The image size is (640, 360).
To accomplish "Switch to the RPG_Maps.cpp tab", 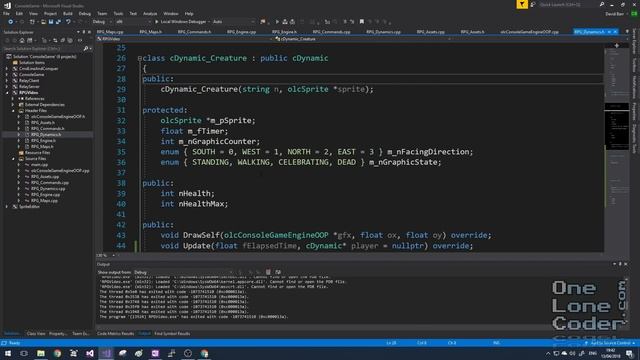I will click(110, 32).
